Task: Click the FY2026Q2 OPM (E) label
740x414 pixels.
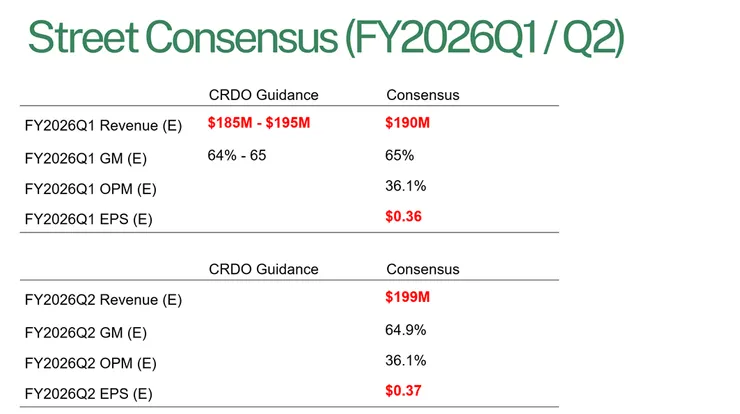Action: click(x=90, y=362)
